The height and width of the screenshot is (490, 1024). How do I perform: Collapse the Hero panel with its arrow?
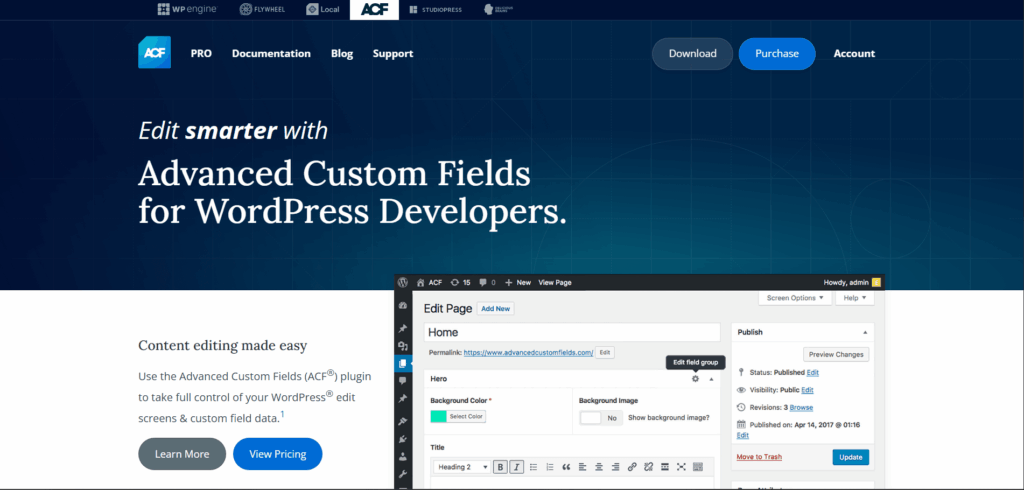[711, 379]
